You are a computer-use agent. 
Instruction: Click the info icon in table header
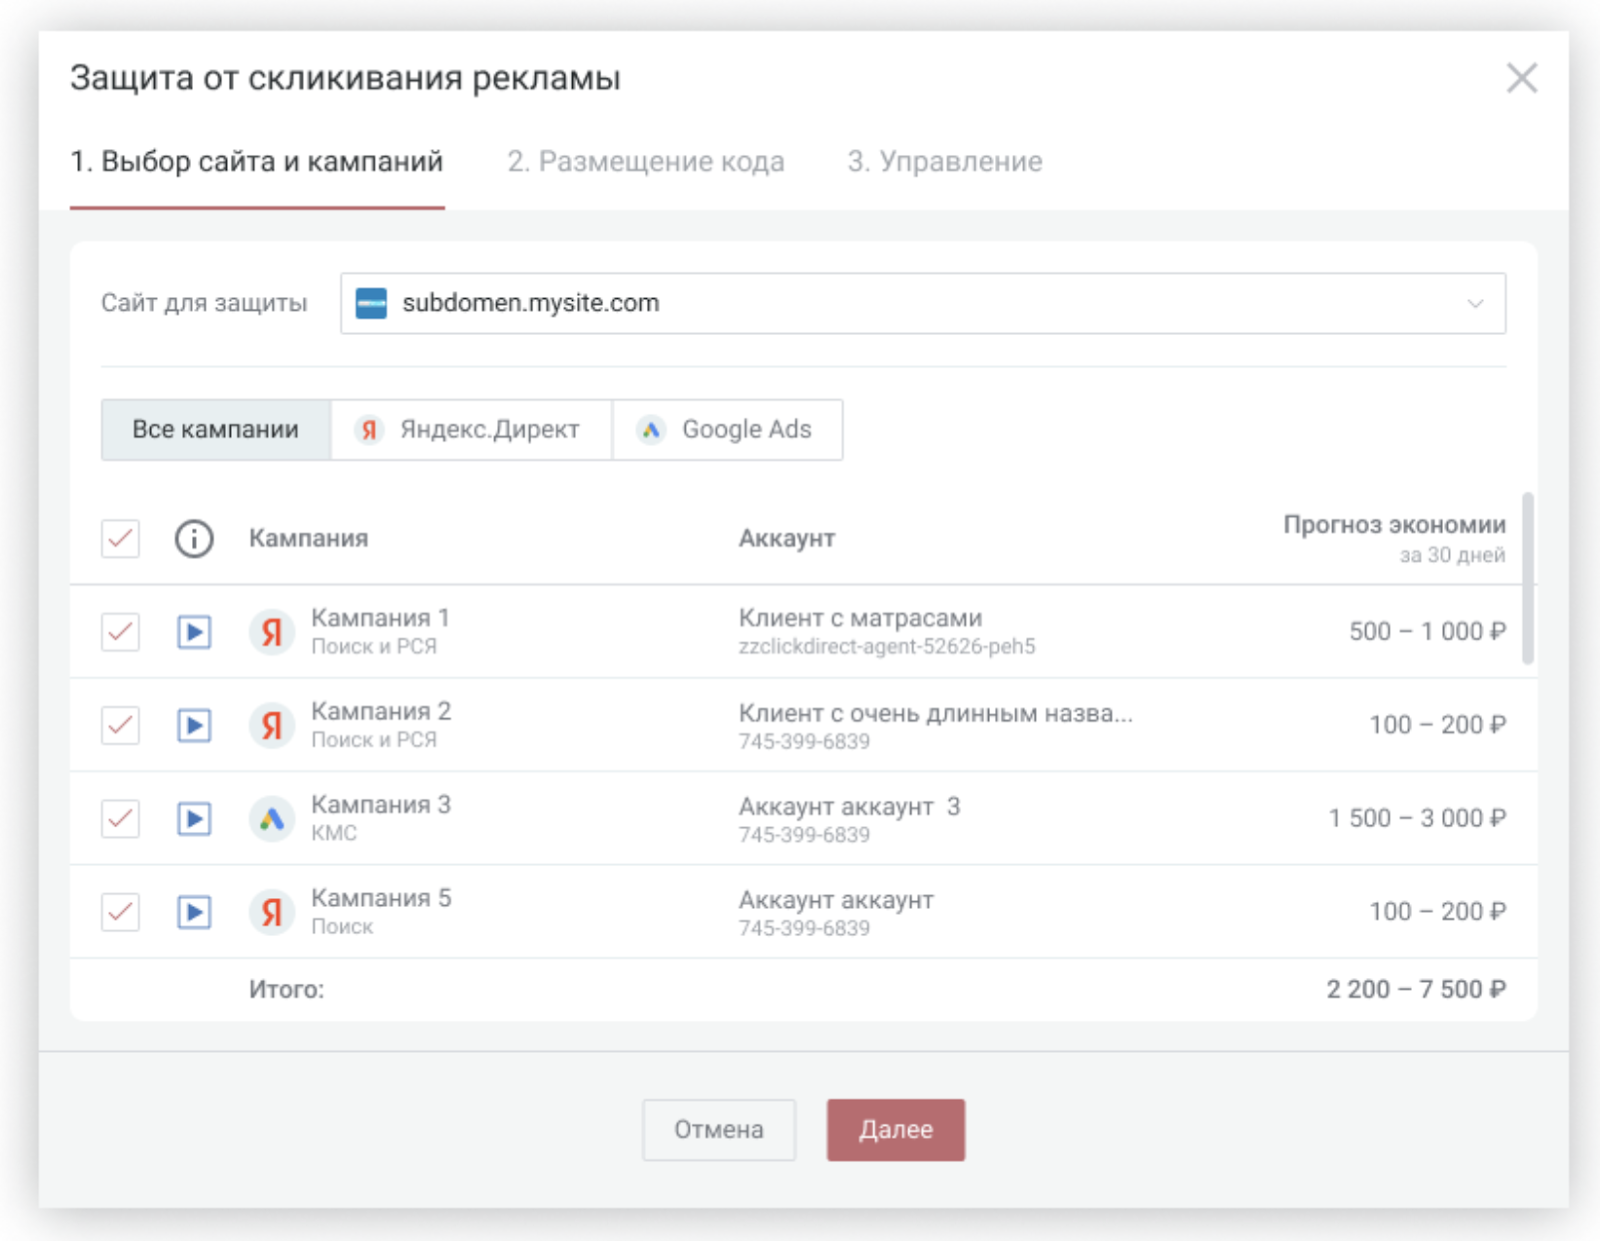(x=194, y=538)
